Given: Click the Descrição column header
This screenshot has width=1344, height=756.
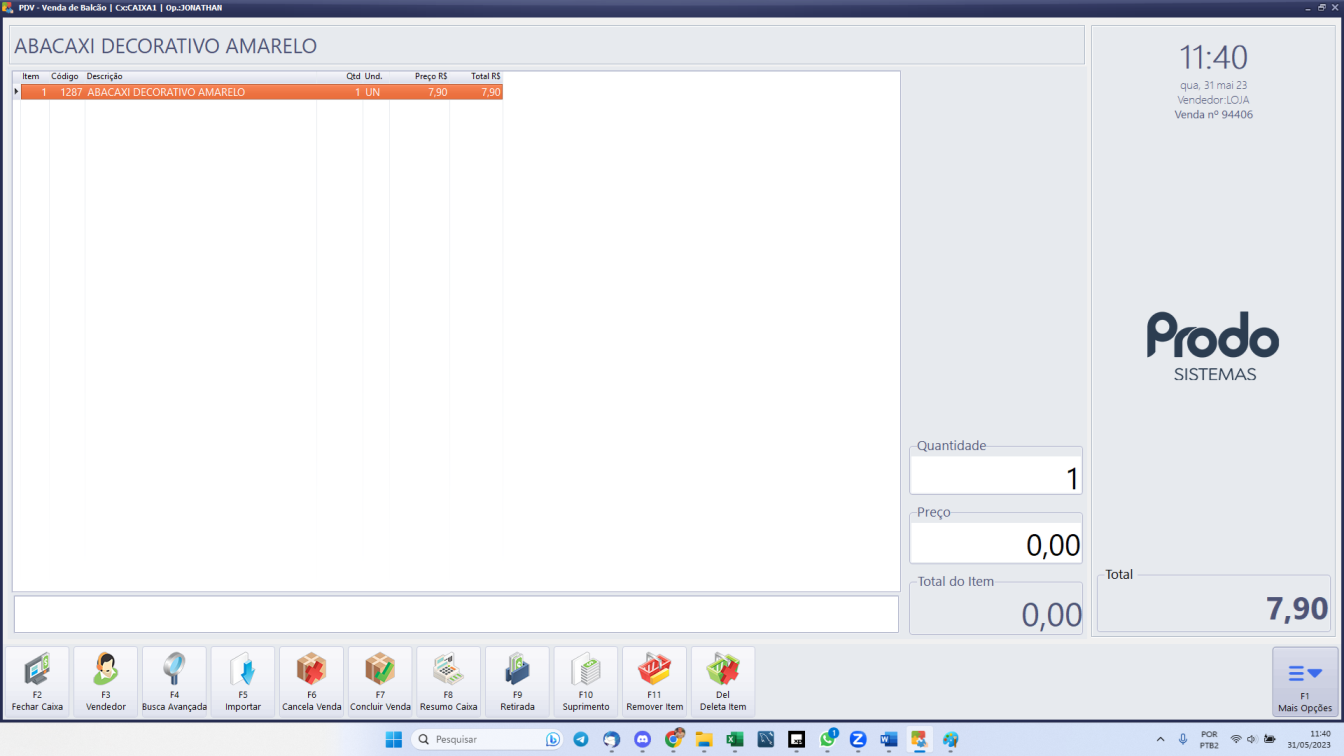Looking at the screenshot, I should pyautogui.click(x=105, y=77).
